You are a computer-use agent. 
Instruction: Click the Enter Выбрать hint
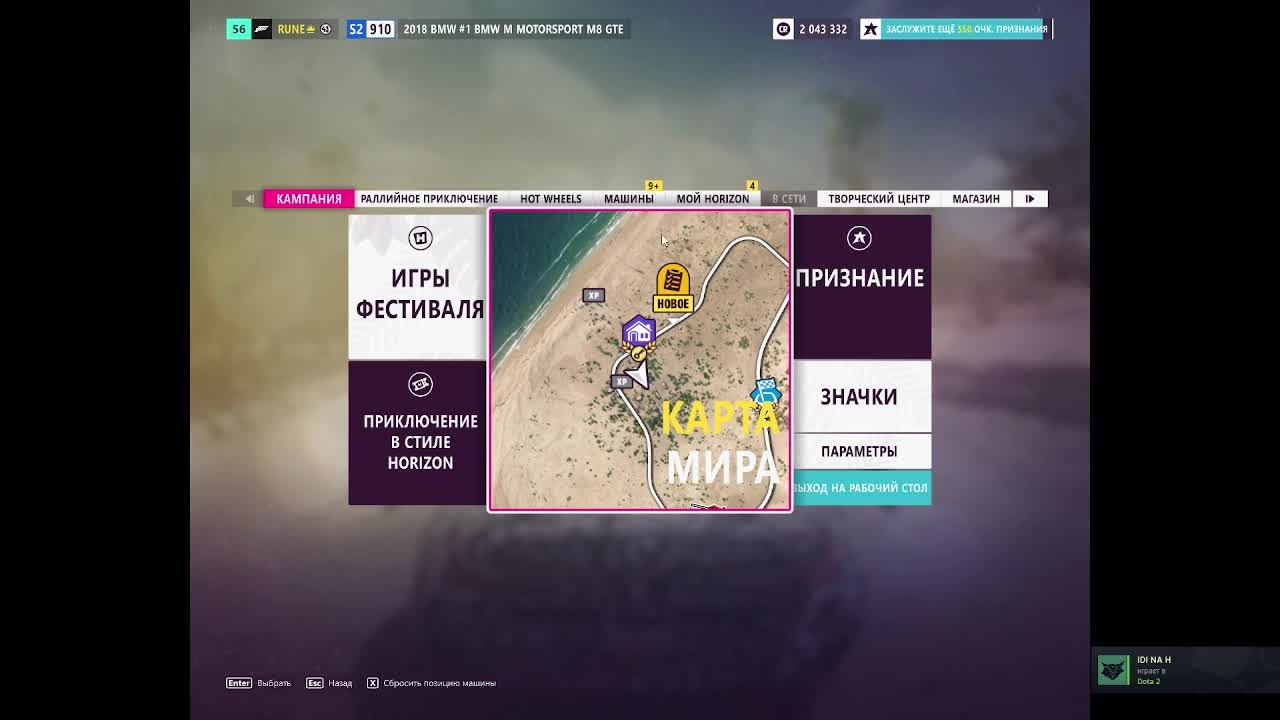click(259, 683)
